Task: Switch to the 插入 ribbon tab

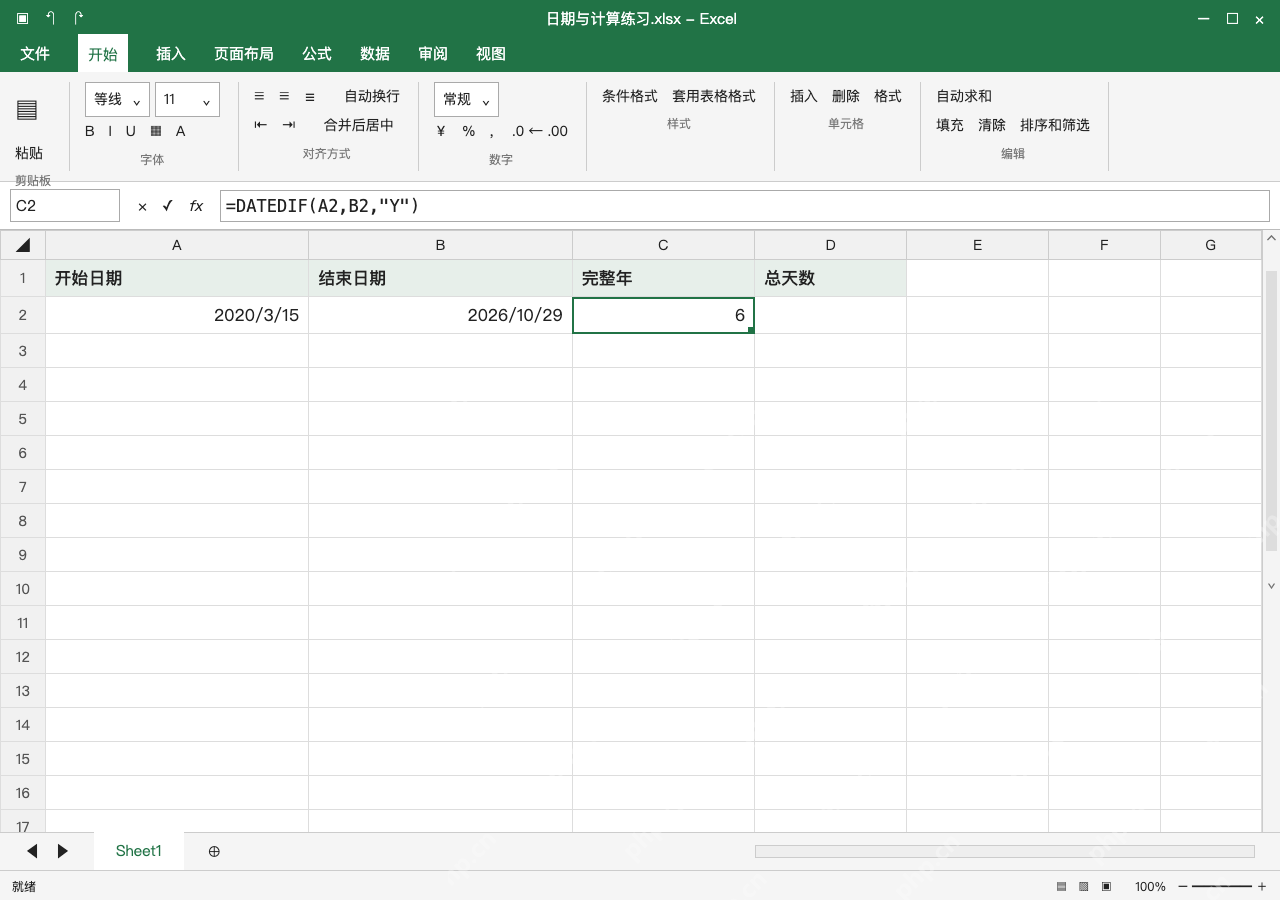Action: click(x=171, y=54)
